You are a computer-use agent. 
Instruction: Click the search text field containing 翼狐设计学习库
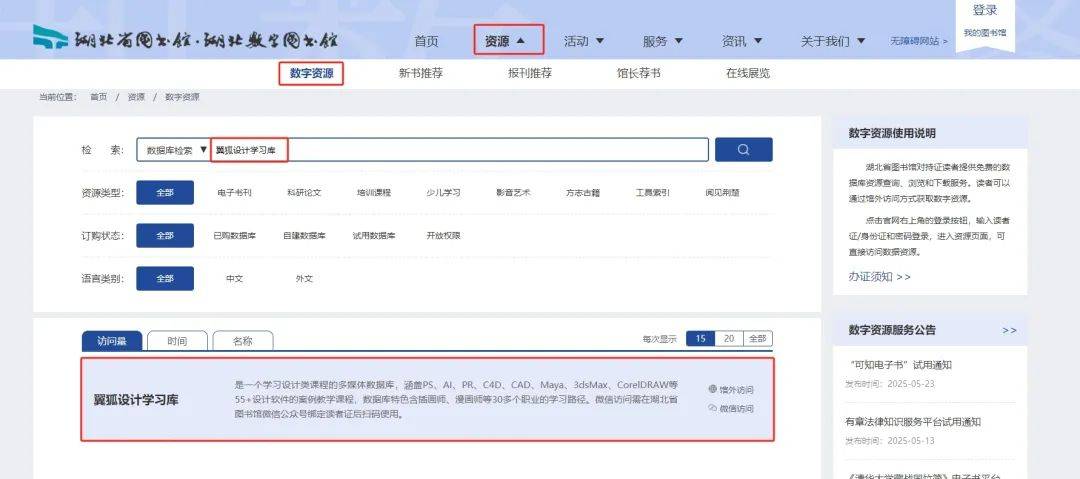point(459,150)
